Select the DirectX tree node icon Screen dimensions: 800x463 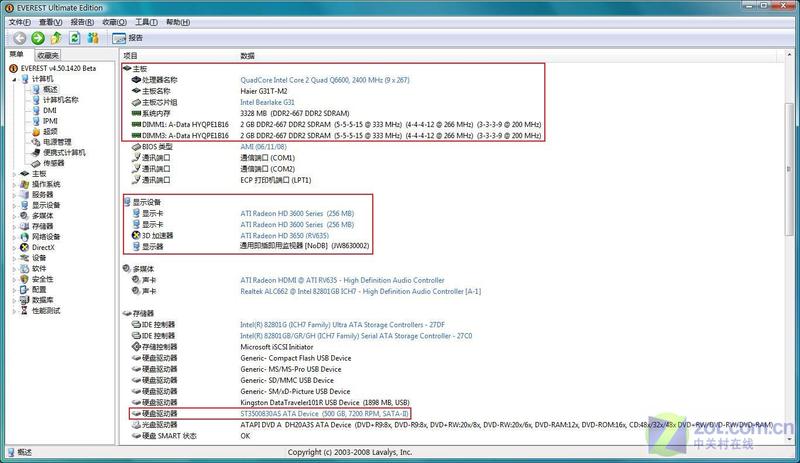click(x=24, y=247)
